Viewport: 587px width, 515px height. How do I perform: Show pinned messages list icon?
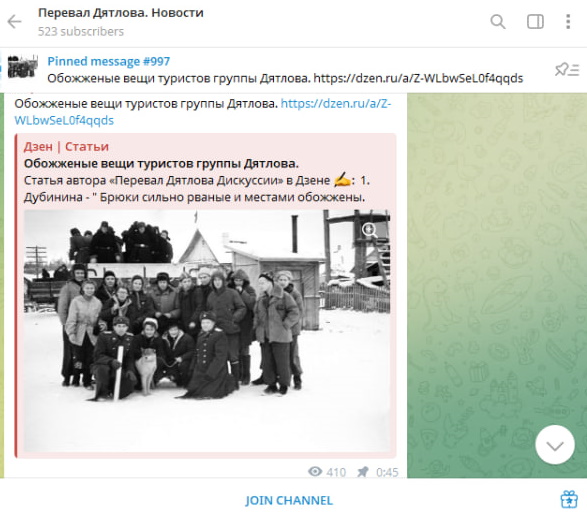click(x=567, y=70)
